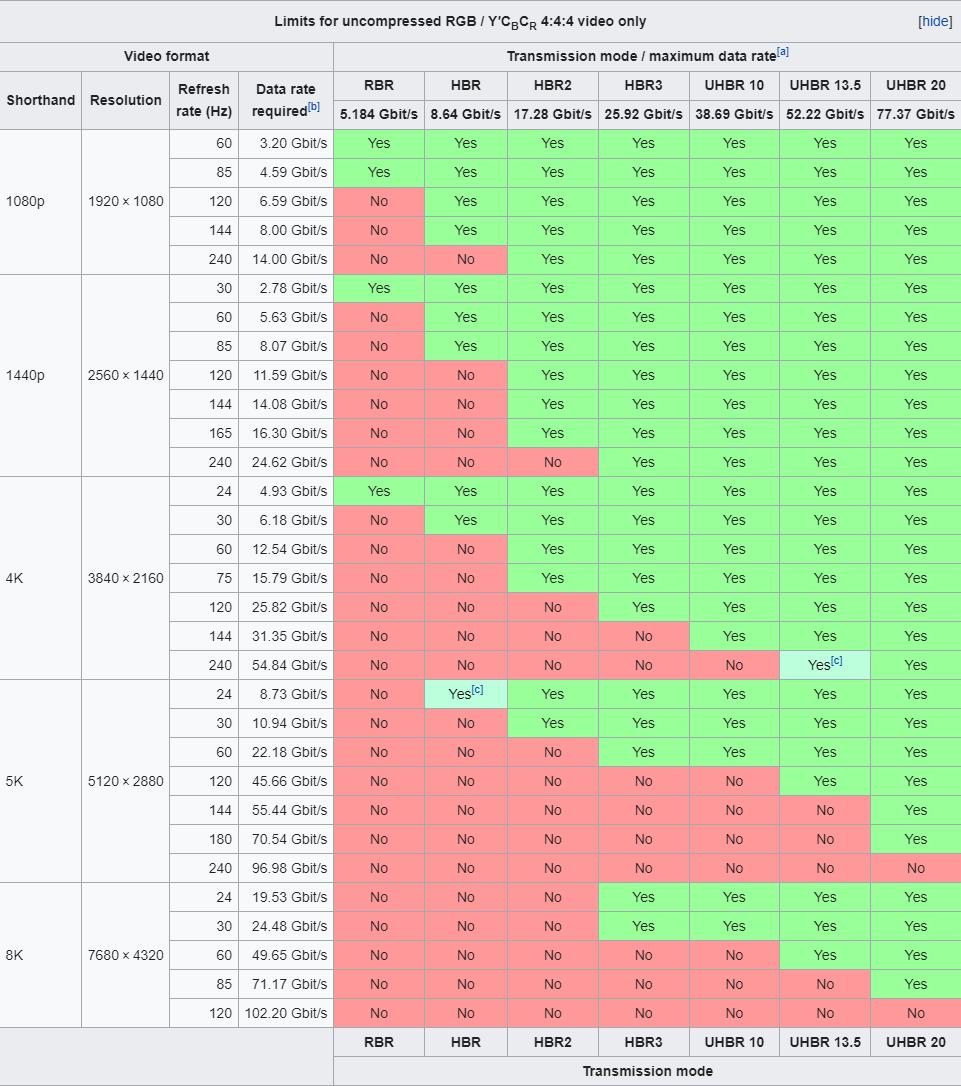Click the 5120 × 2880 resolution cell
Viewport: 961px width, 1086px height.
pyautogui.click(x=126, y=781)
